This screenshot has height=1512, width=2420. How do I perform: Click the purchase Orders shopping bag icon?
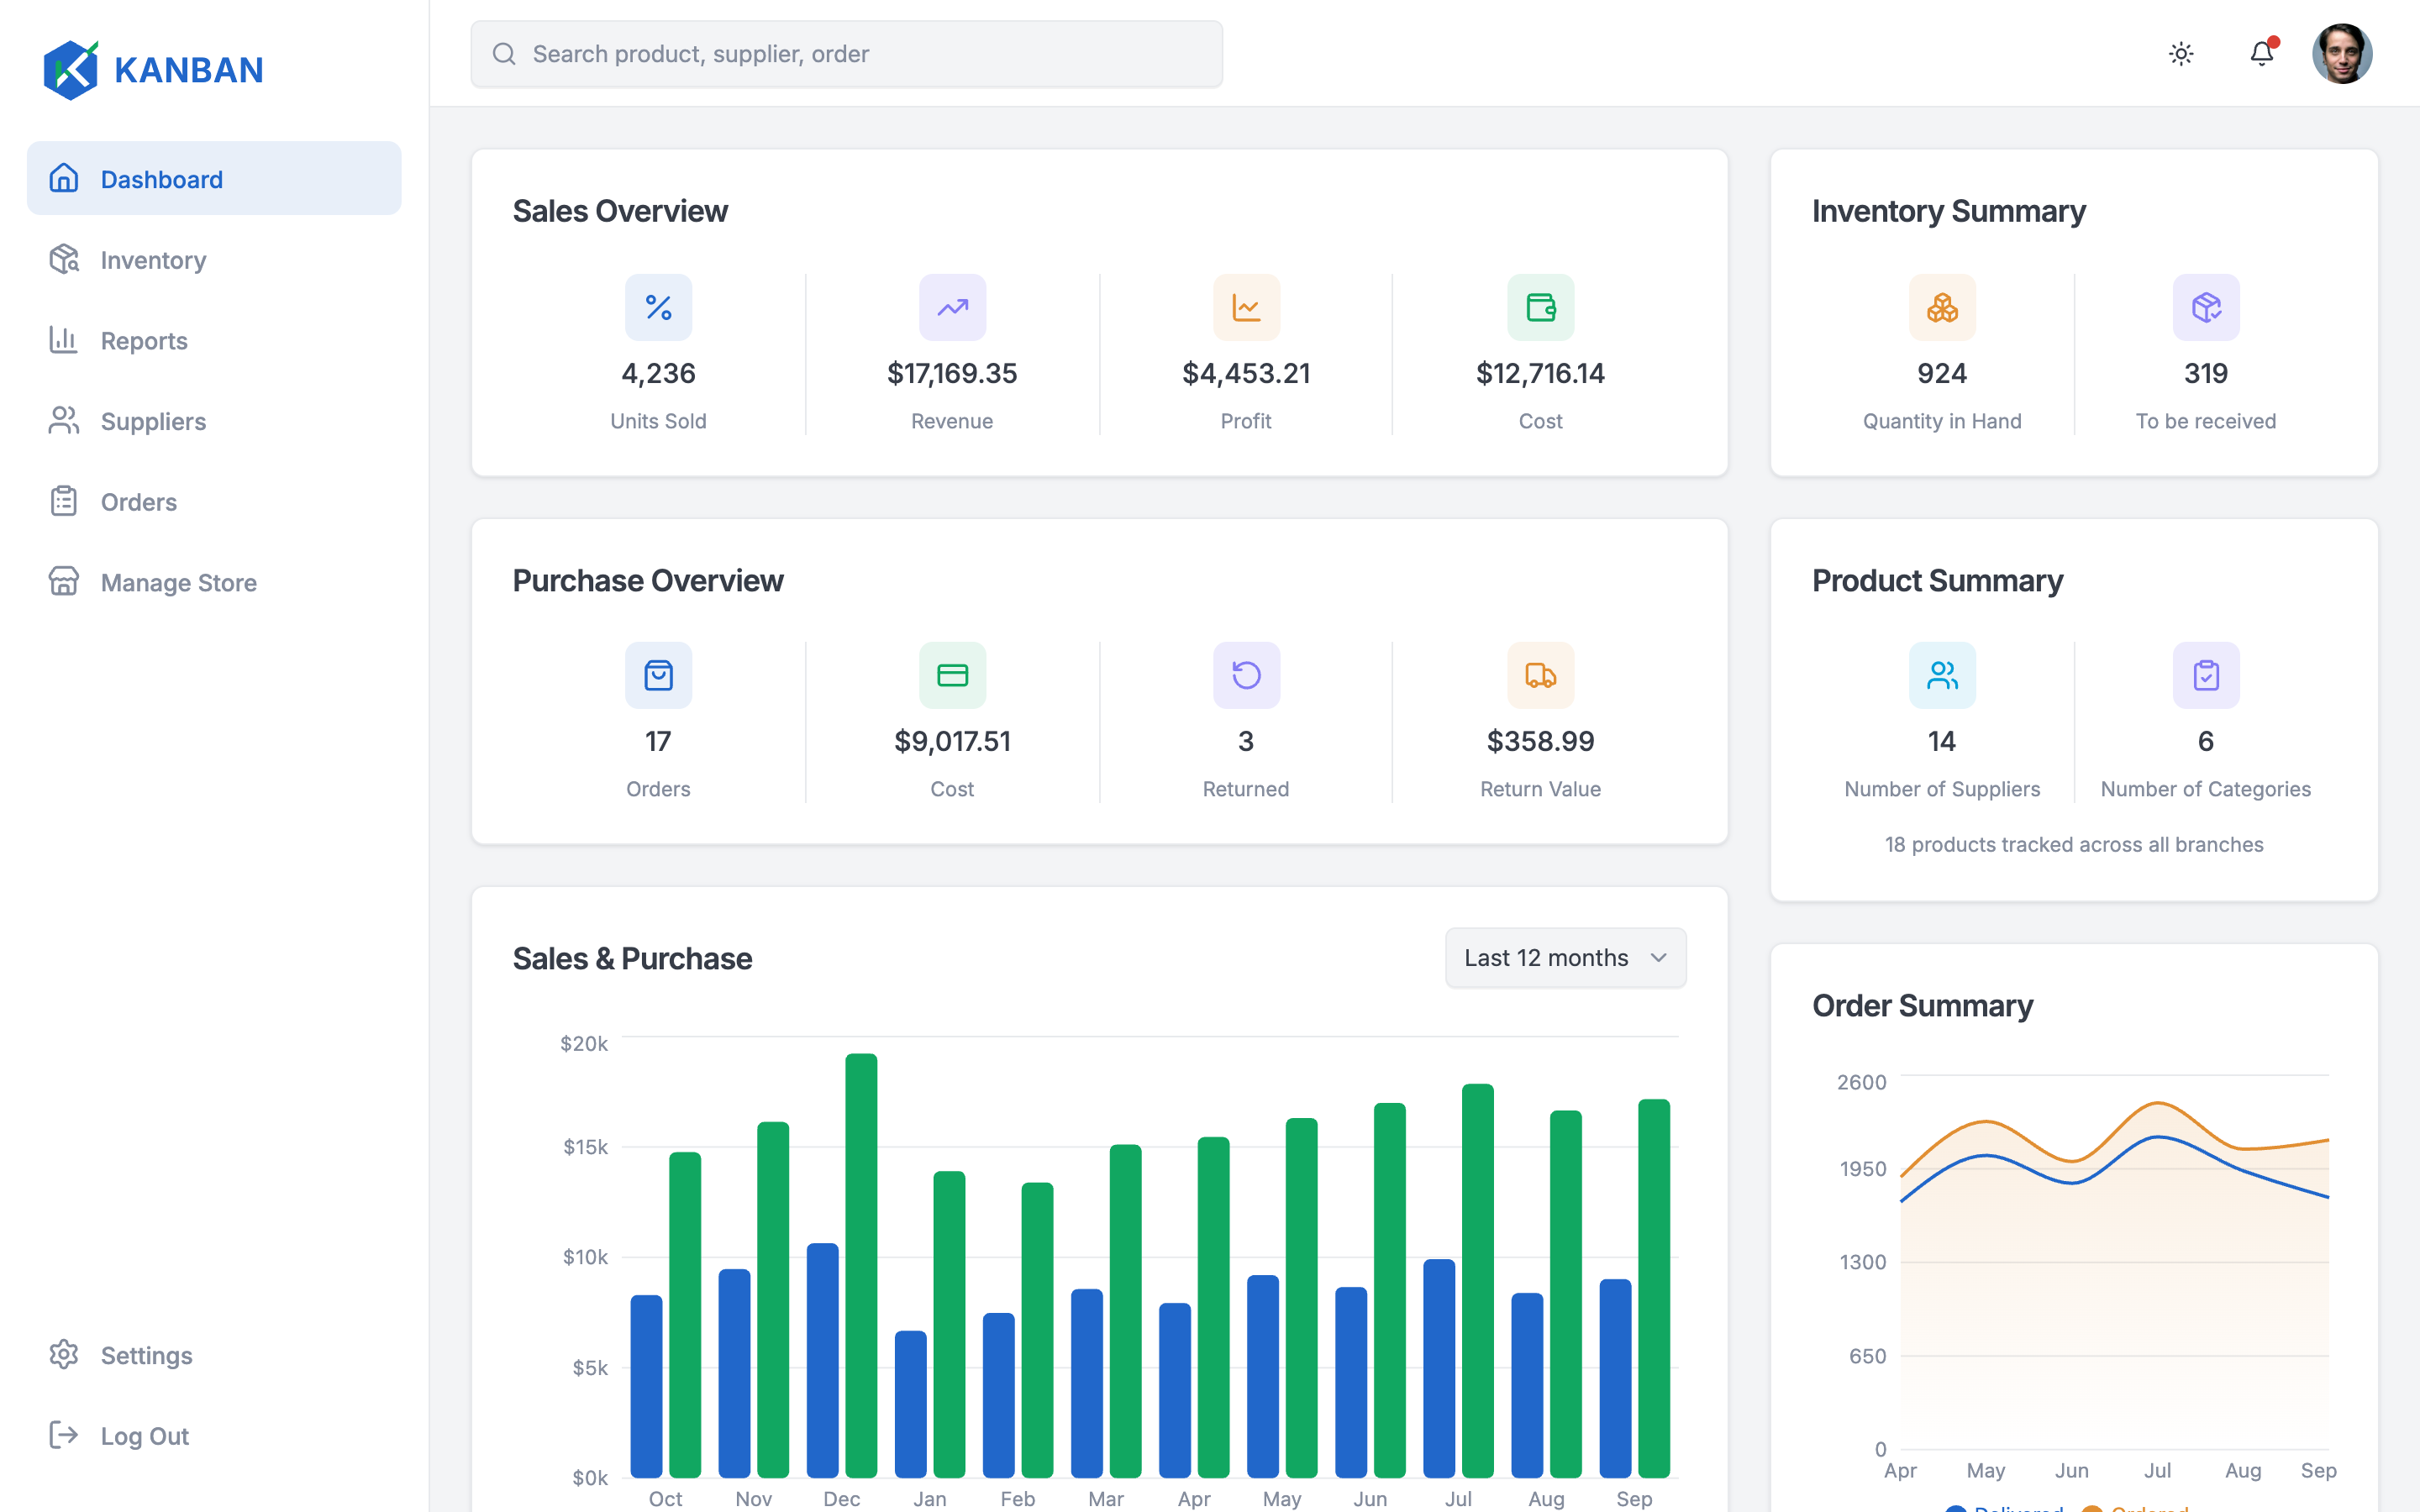tap(658, 675)
